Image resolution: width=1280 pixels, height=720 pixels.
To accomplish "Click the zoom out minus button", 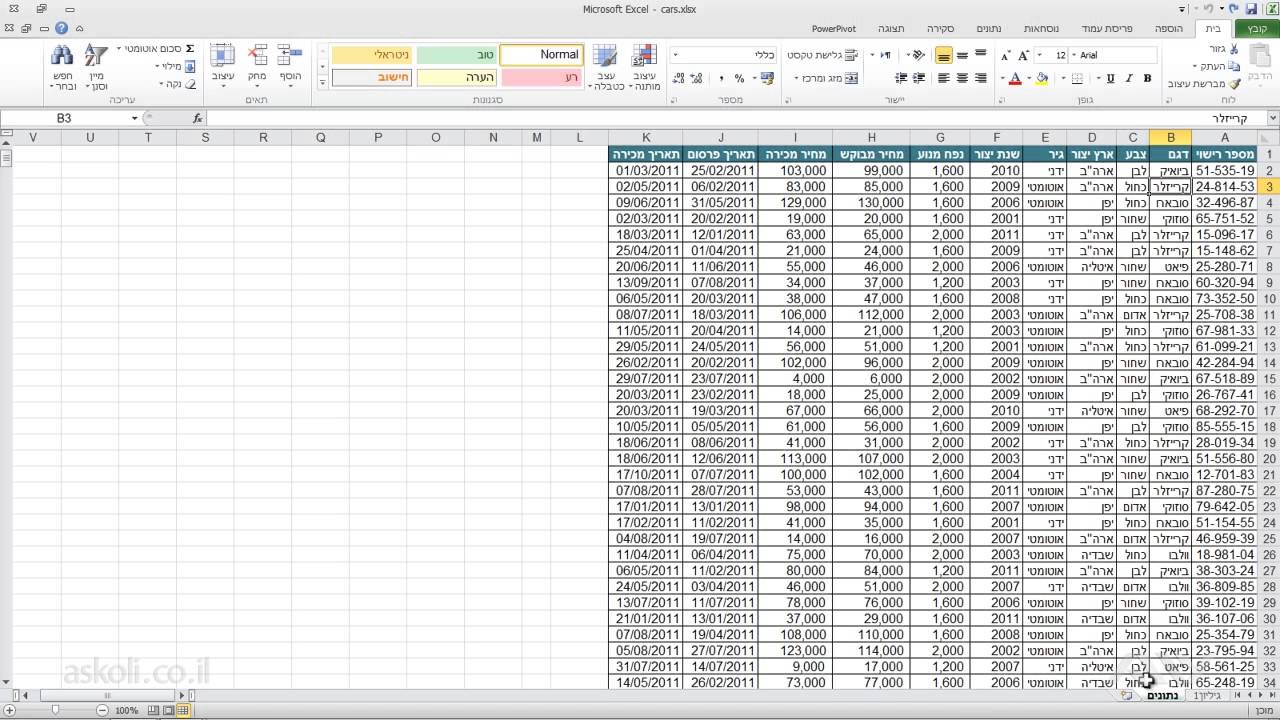I will point(102,710).
